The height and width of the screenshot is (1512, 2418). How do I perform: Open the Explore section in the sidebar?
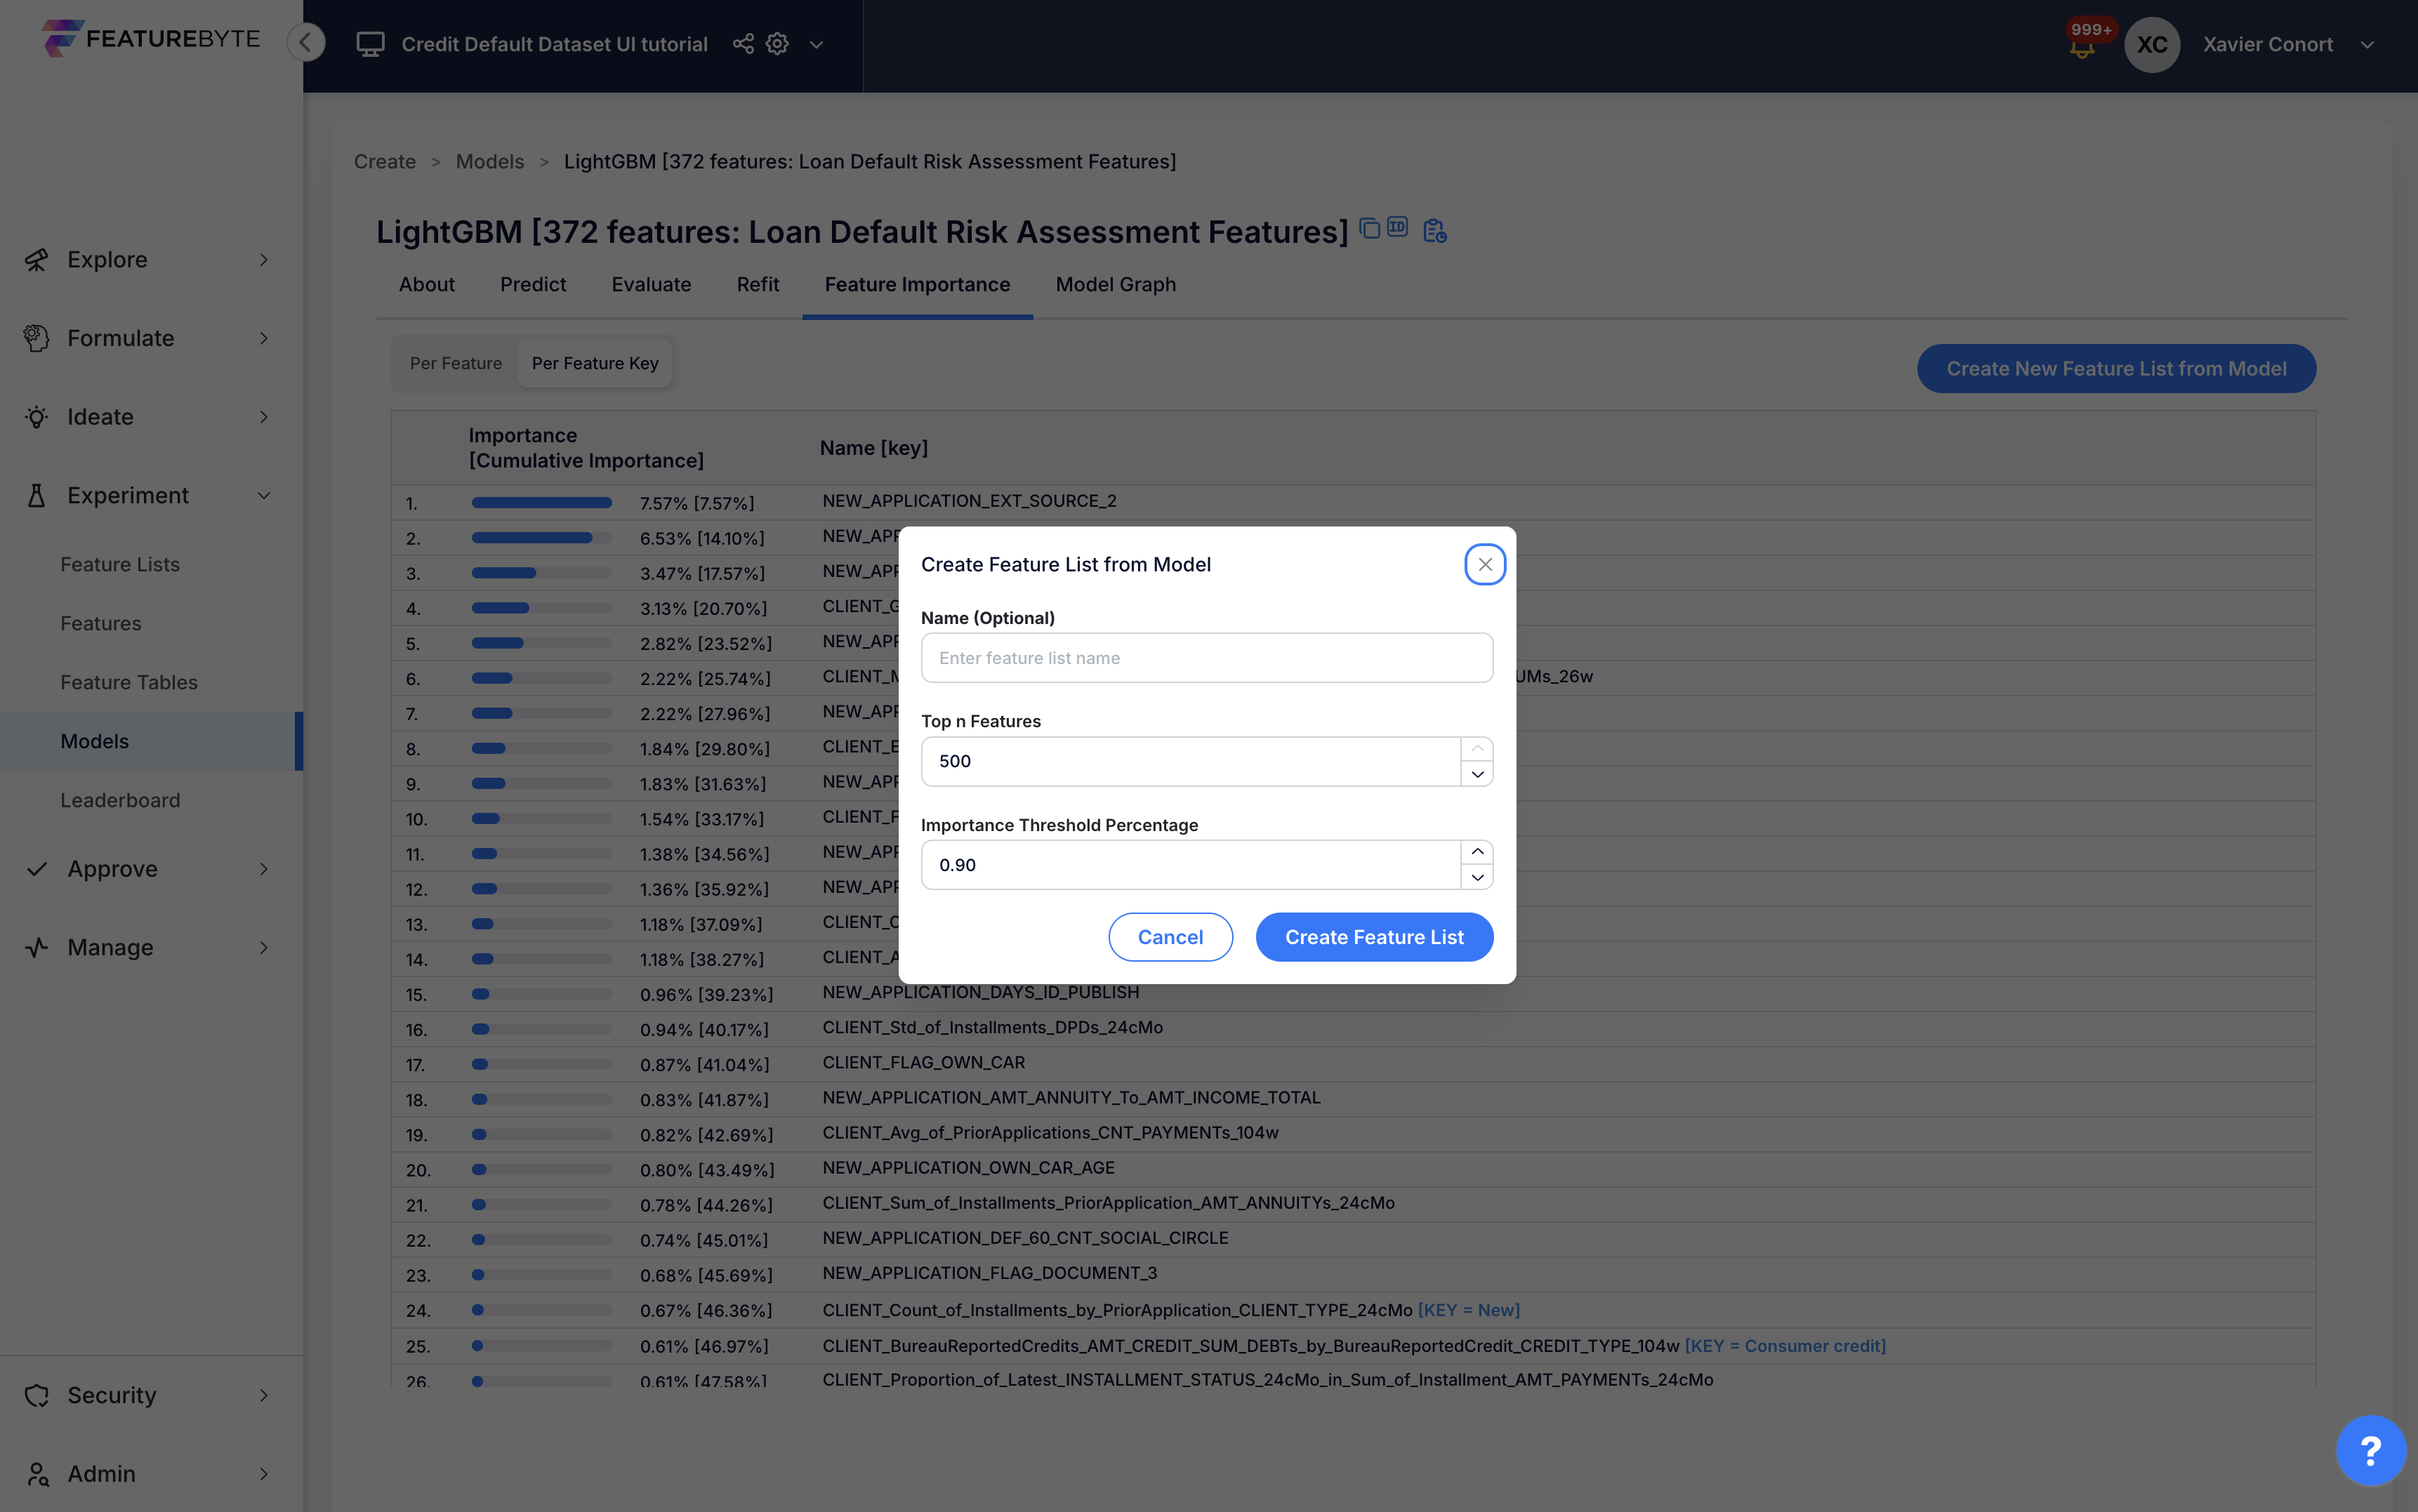point(107,259)
